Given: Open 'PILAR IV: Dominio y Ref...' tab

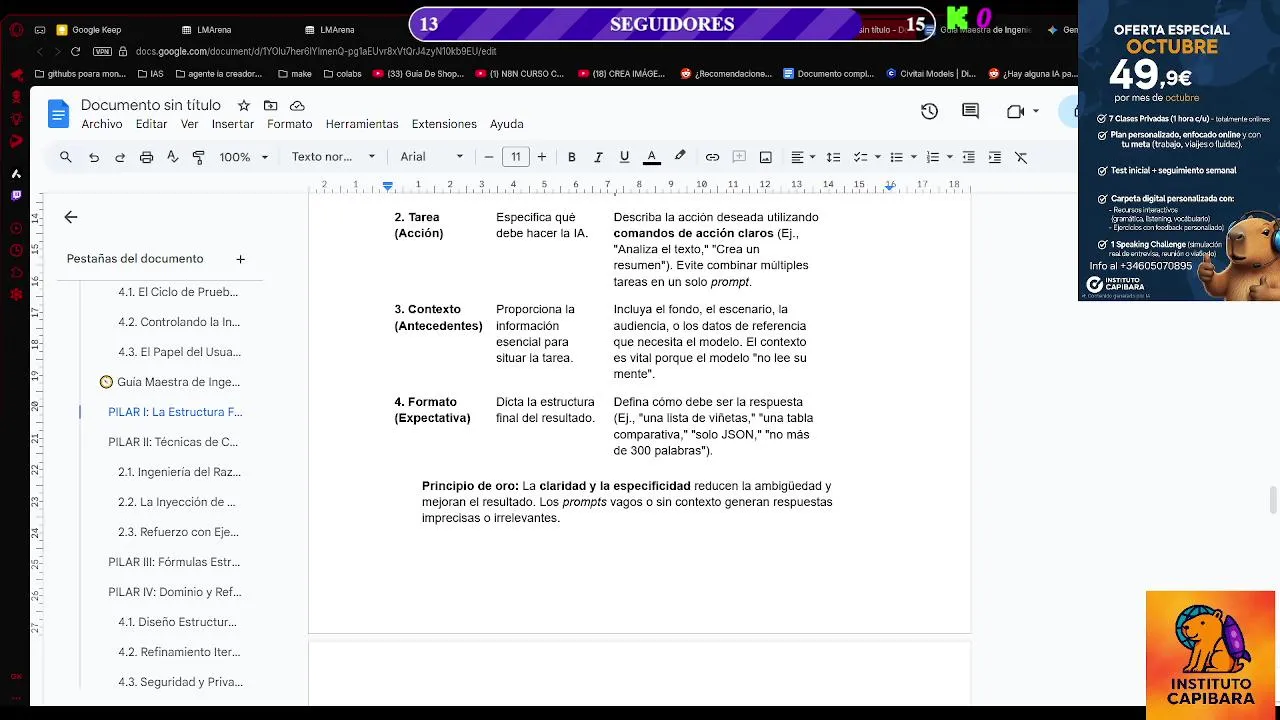Looking at the screenshot, I should 175,592.
